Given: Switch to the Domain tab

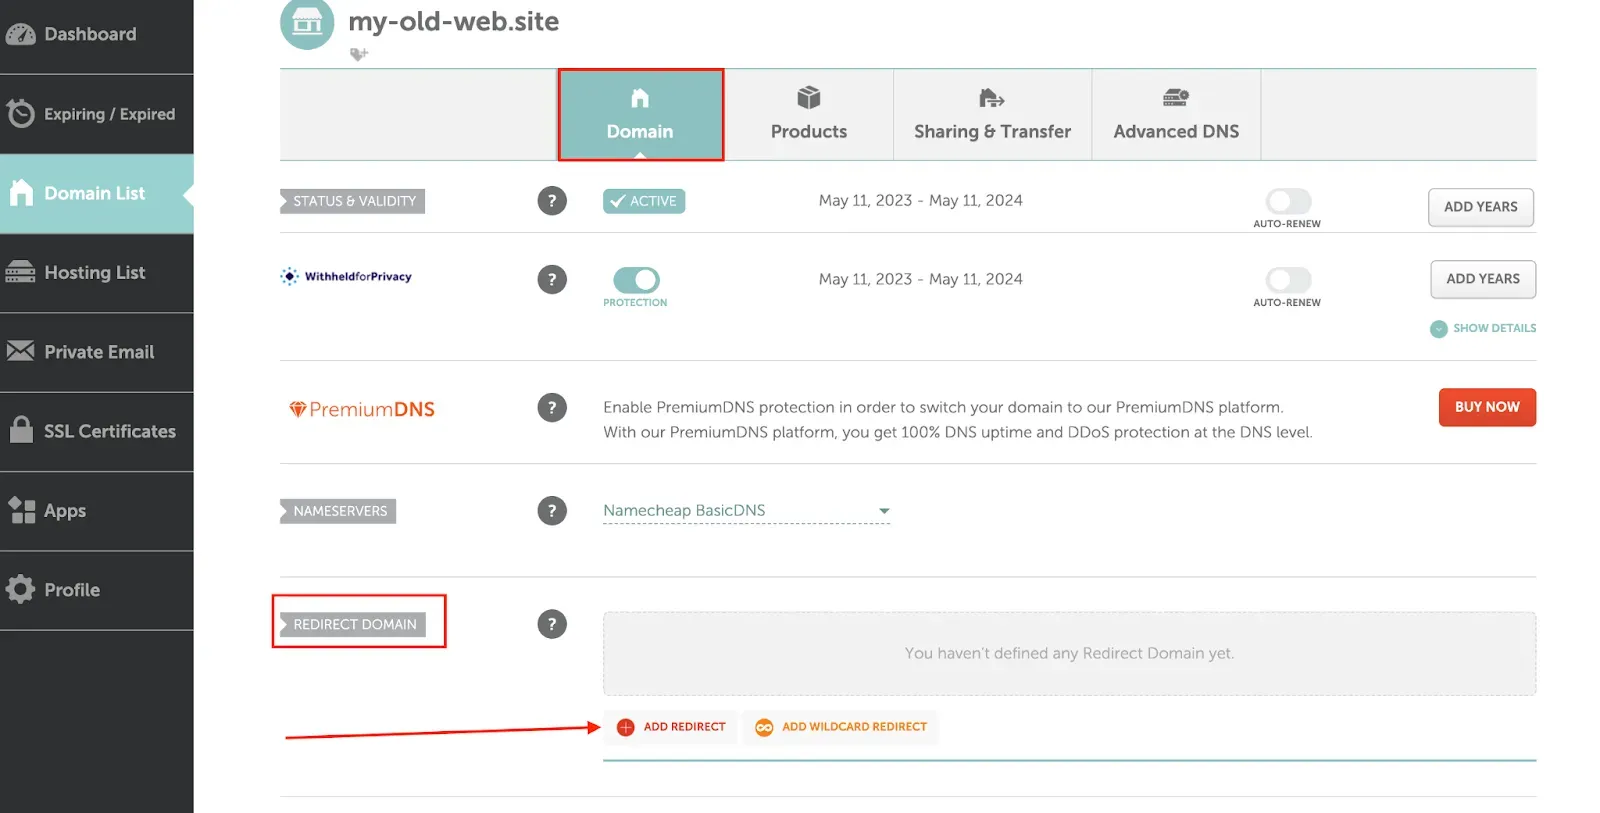Looking at the screenshot, I should [640, 115].
